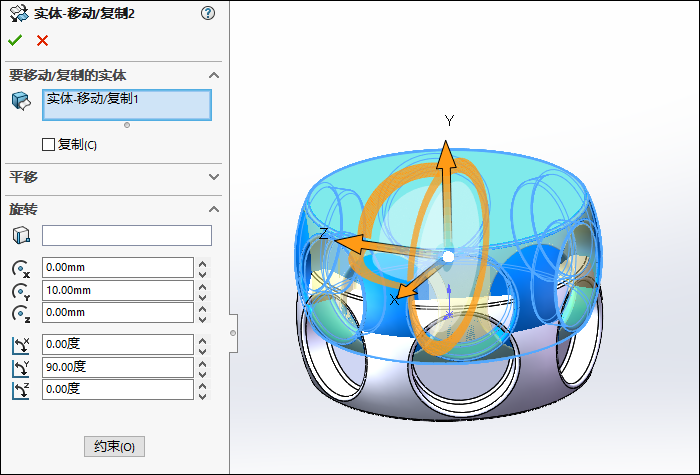Decrease Y angle 90.00度 with down arrow
The height and width of the screenshot is (475, 700).
point(203,373)
